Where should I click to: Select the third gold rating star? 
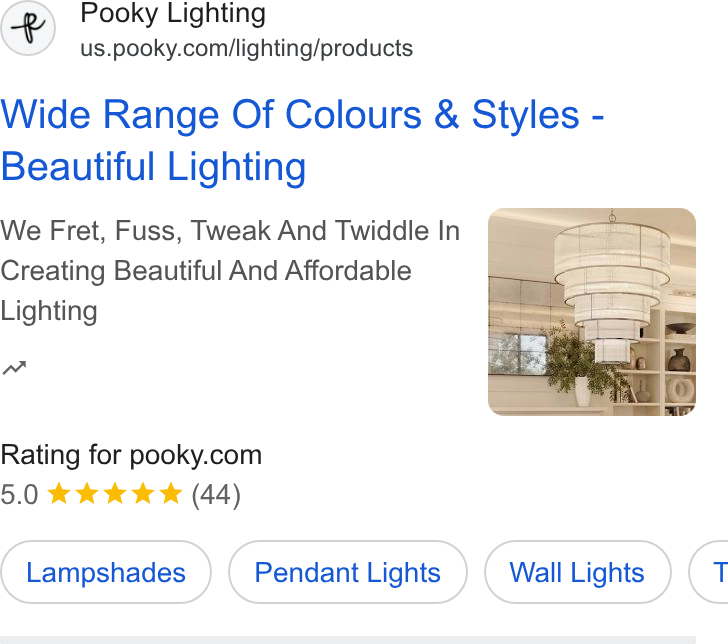click(x=115, y=493)
